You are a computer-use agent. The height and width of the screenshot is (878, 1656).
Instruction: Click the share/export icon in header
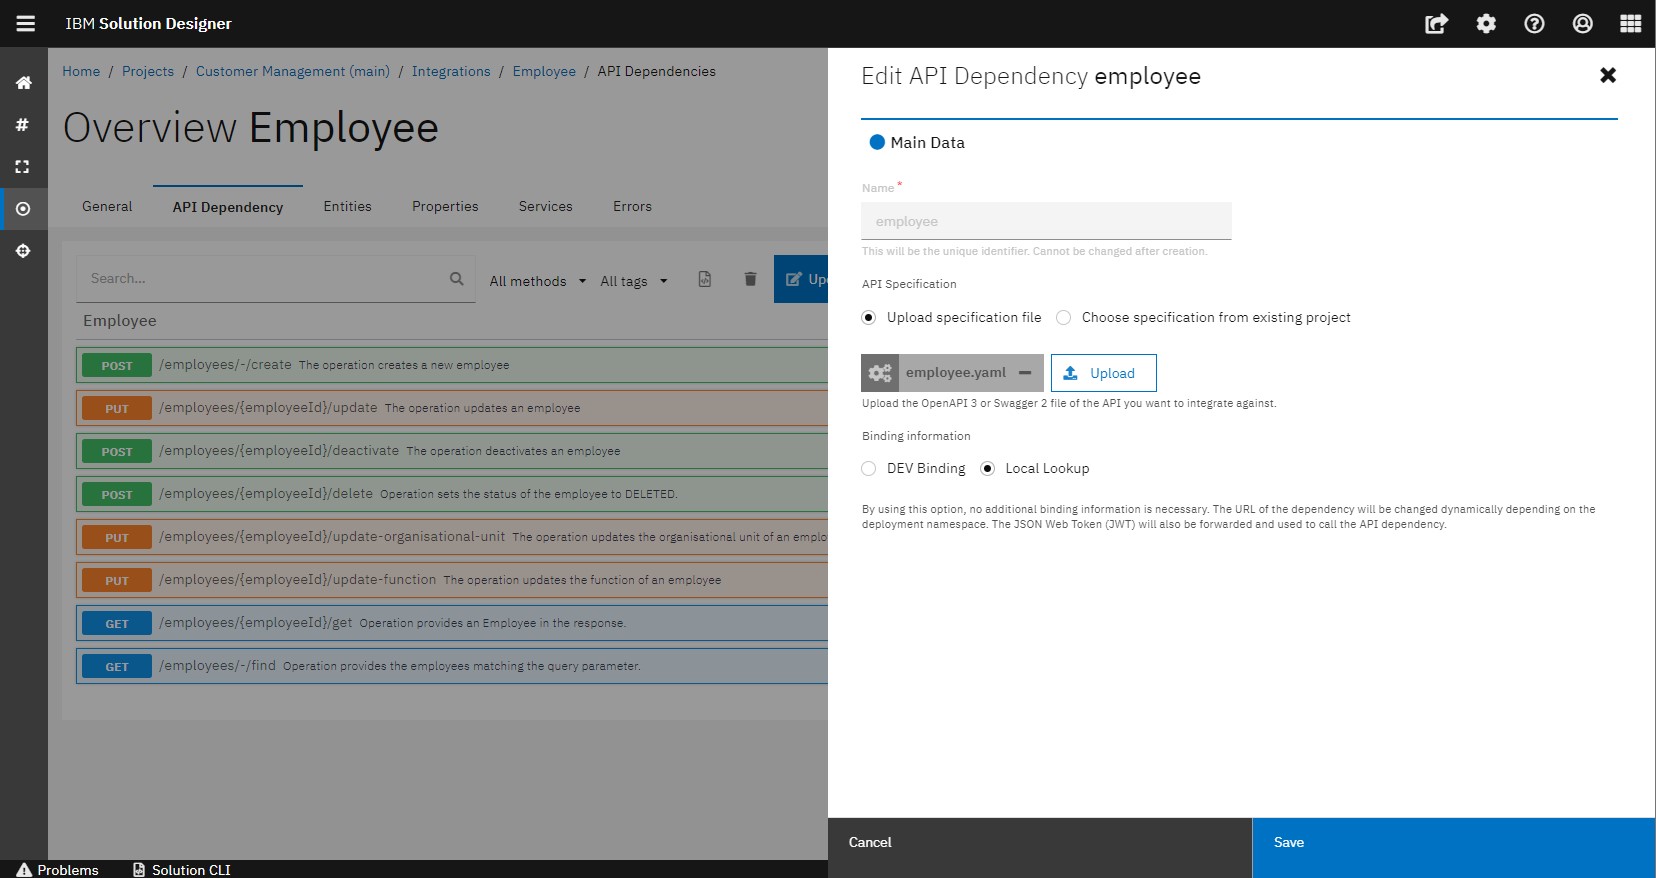1436,24
